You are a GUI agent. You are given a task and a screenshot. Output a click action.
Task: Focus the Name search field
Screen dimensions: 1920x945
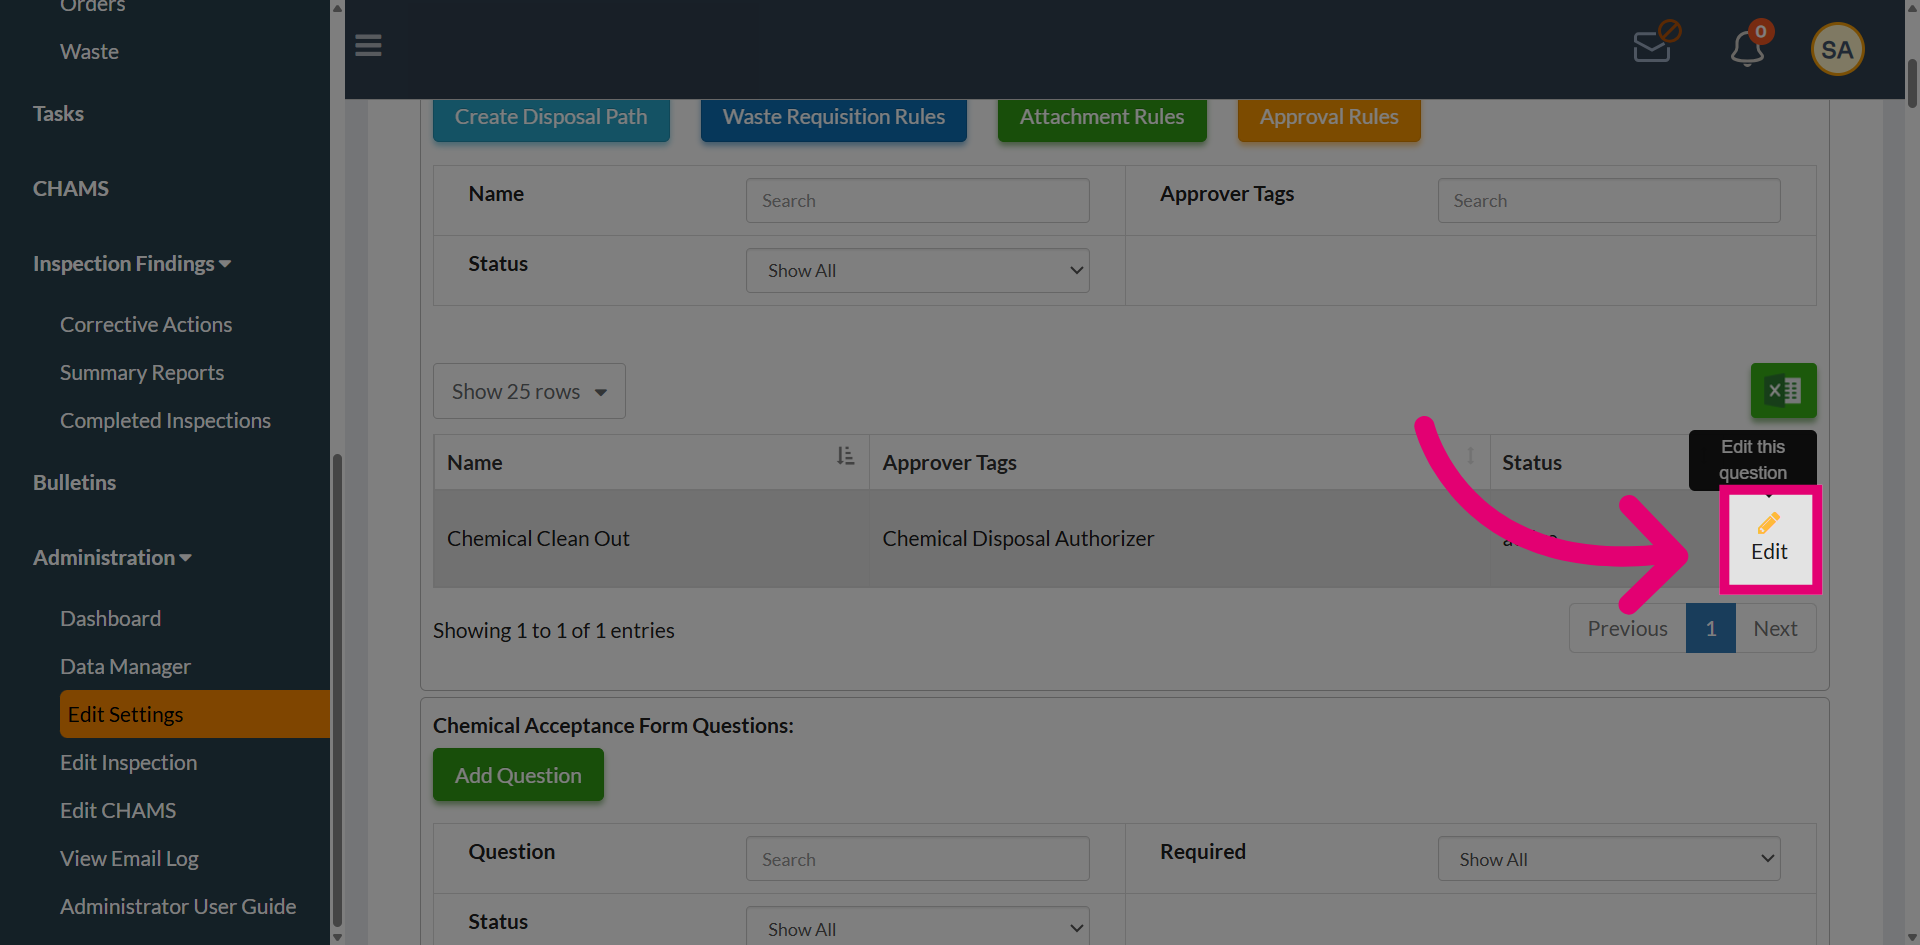point(917,201)
